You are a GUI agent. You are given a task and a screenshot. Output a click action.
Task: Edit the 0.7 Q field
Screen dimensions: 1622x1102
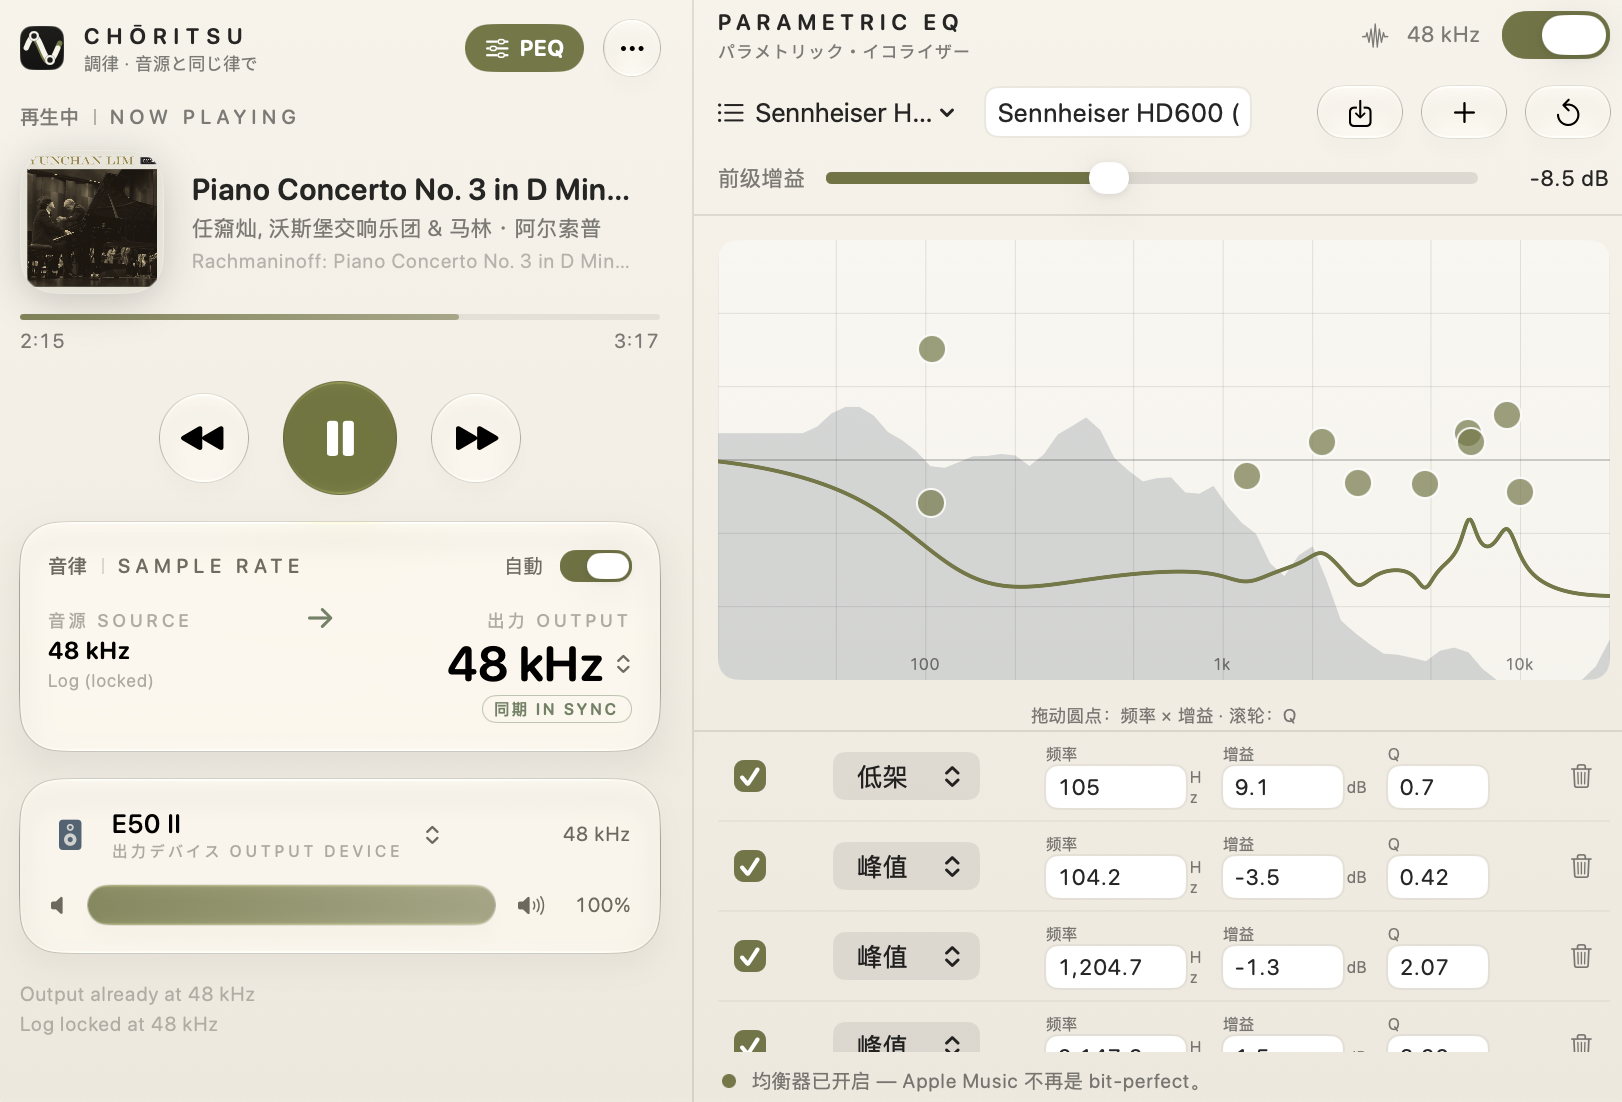(x=1438, y=787)
